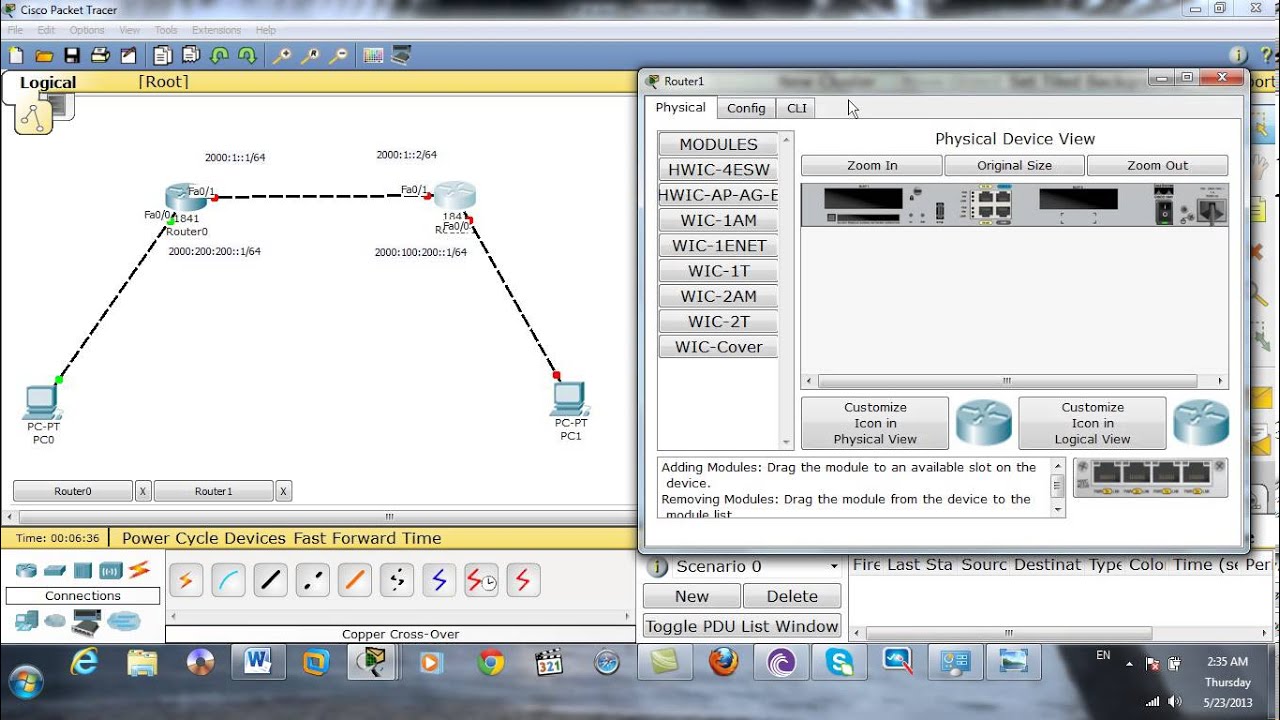Switch to the CLI tab in Router1
The width and height of the screenshot is (1280, 720).
pos(797,108)
